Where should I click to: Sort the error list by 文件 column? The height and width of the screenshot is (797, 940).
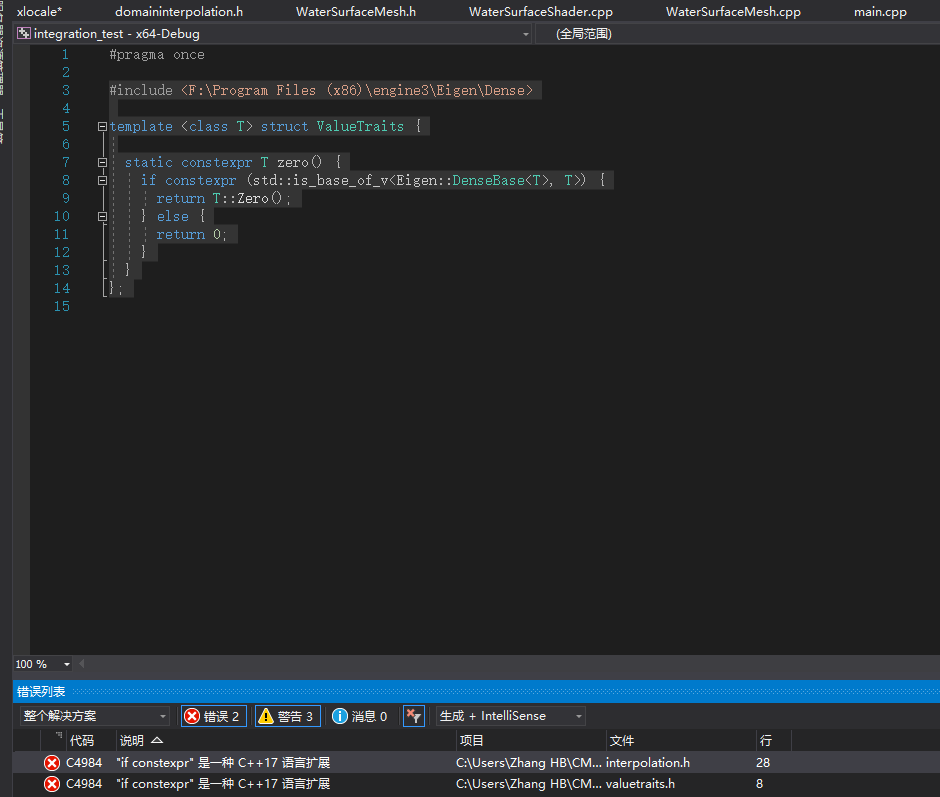(622, 741)
